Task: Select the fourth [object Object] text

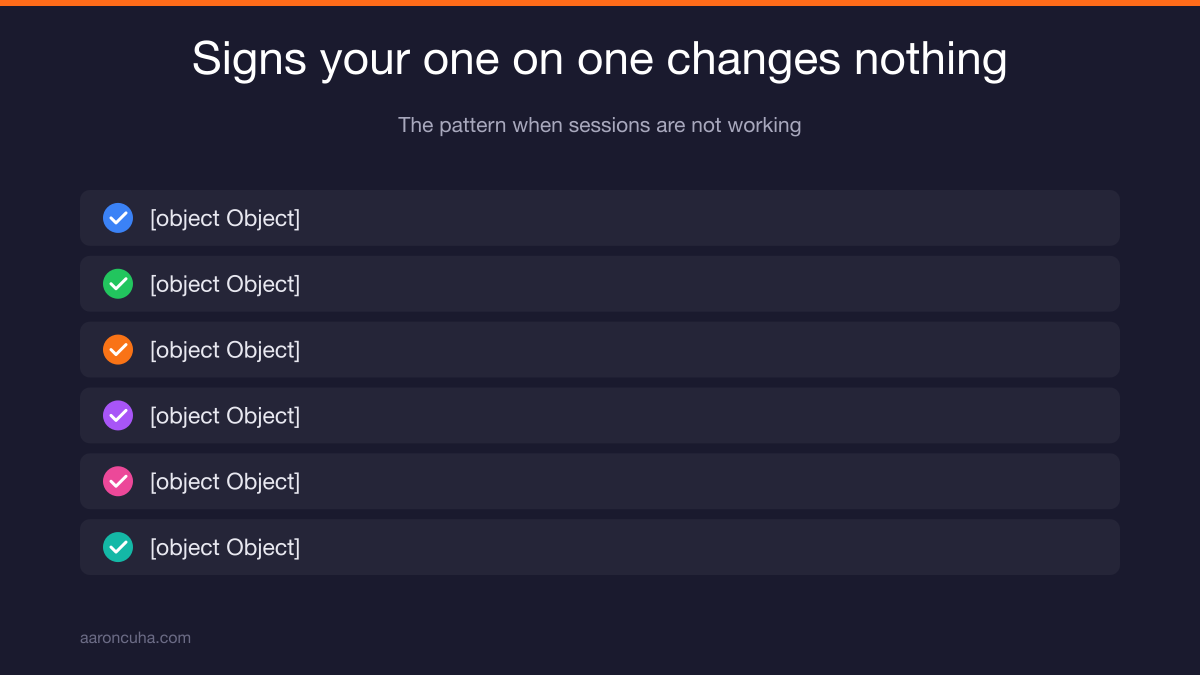Action: 225,416
